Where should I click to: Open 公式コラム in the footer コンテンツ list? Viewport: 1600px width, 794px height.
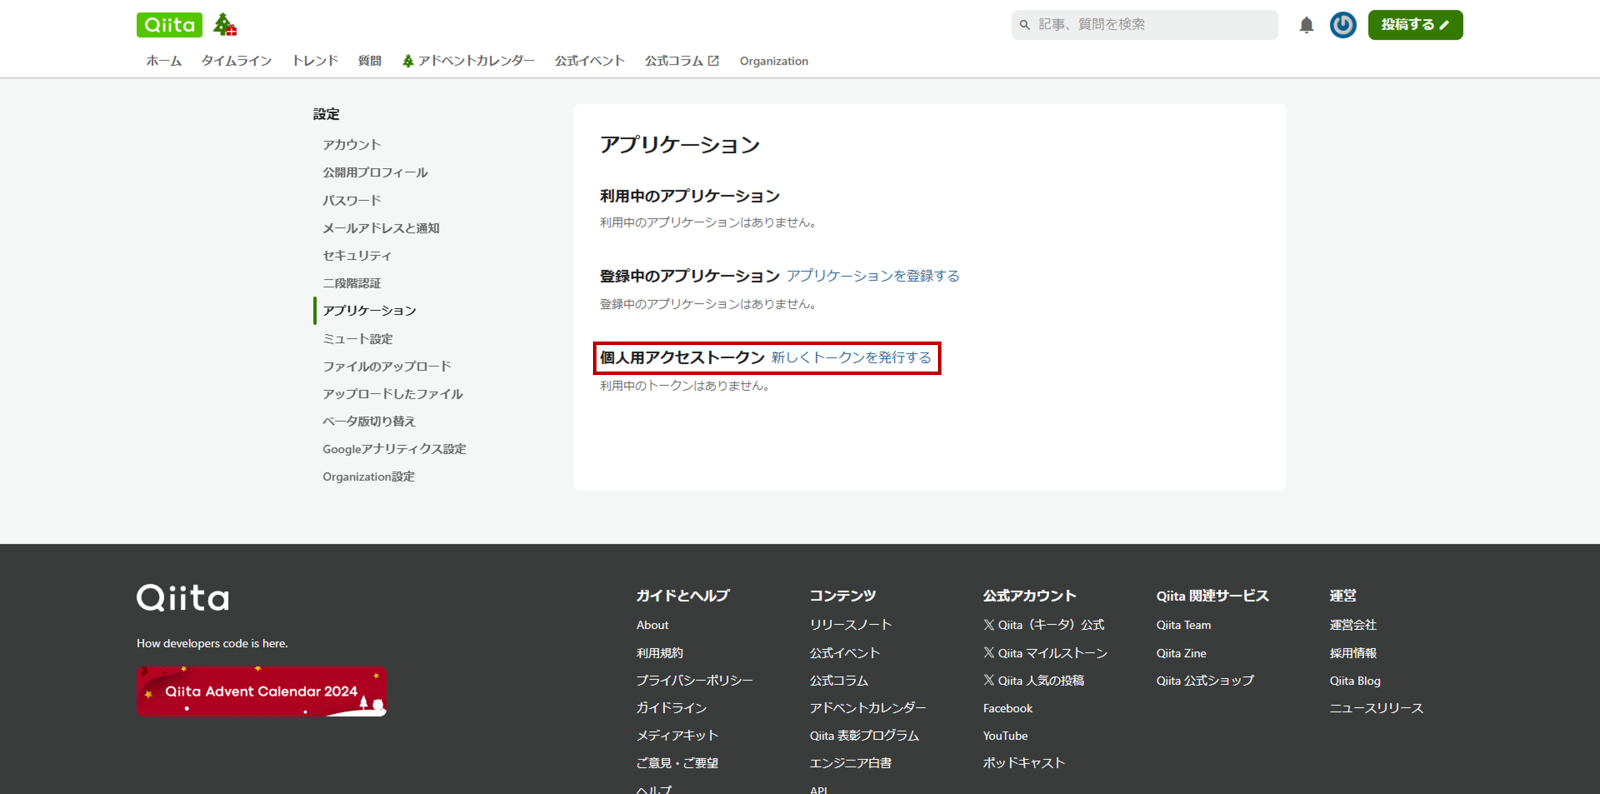click(x=839, y=681)
